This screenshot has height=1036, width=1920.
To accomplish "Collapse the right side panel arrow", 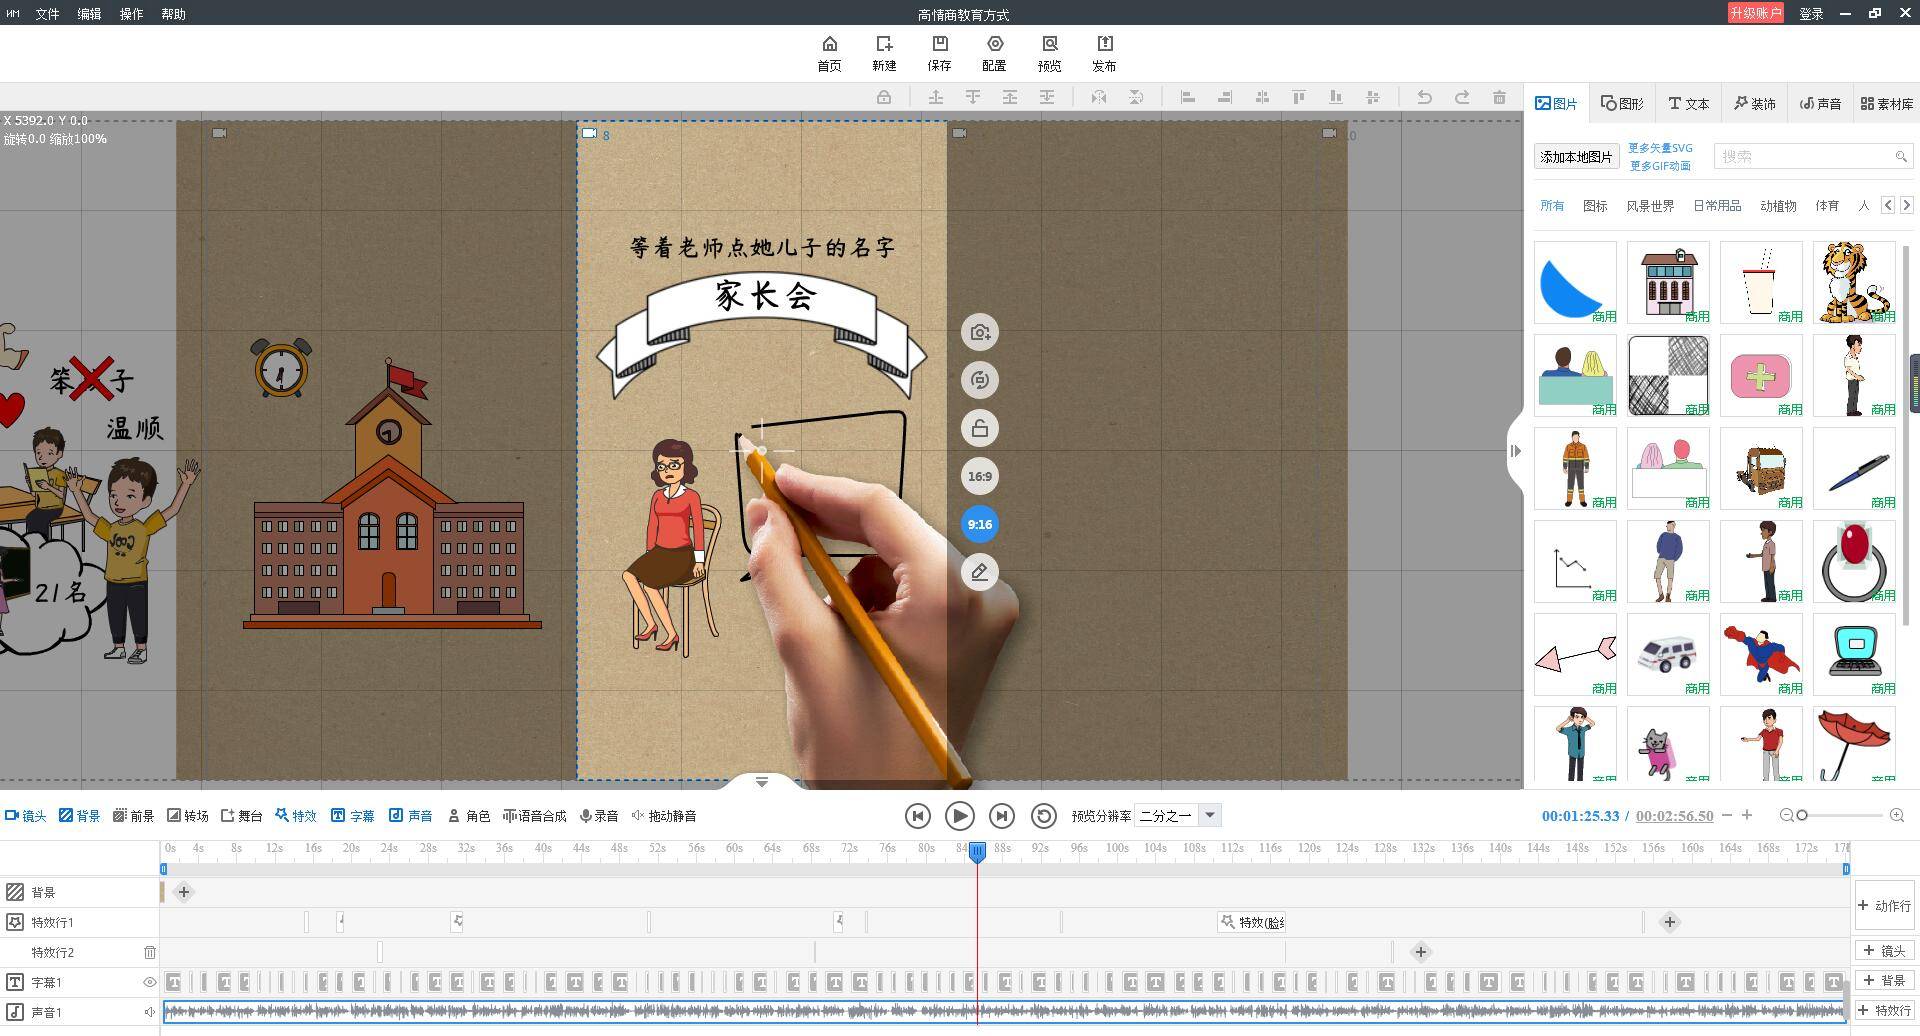I will 1515,451.
